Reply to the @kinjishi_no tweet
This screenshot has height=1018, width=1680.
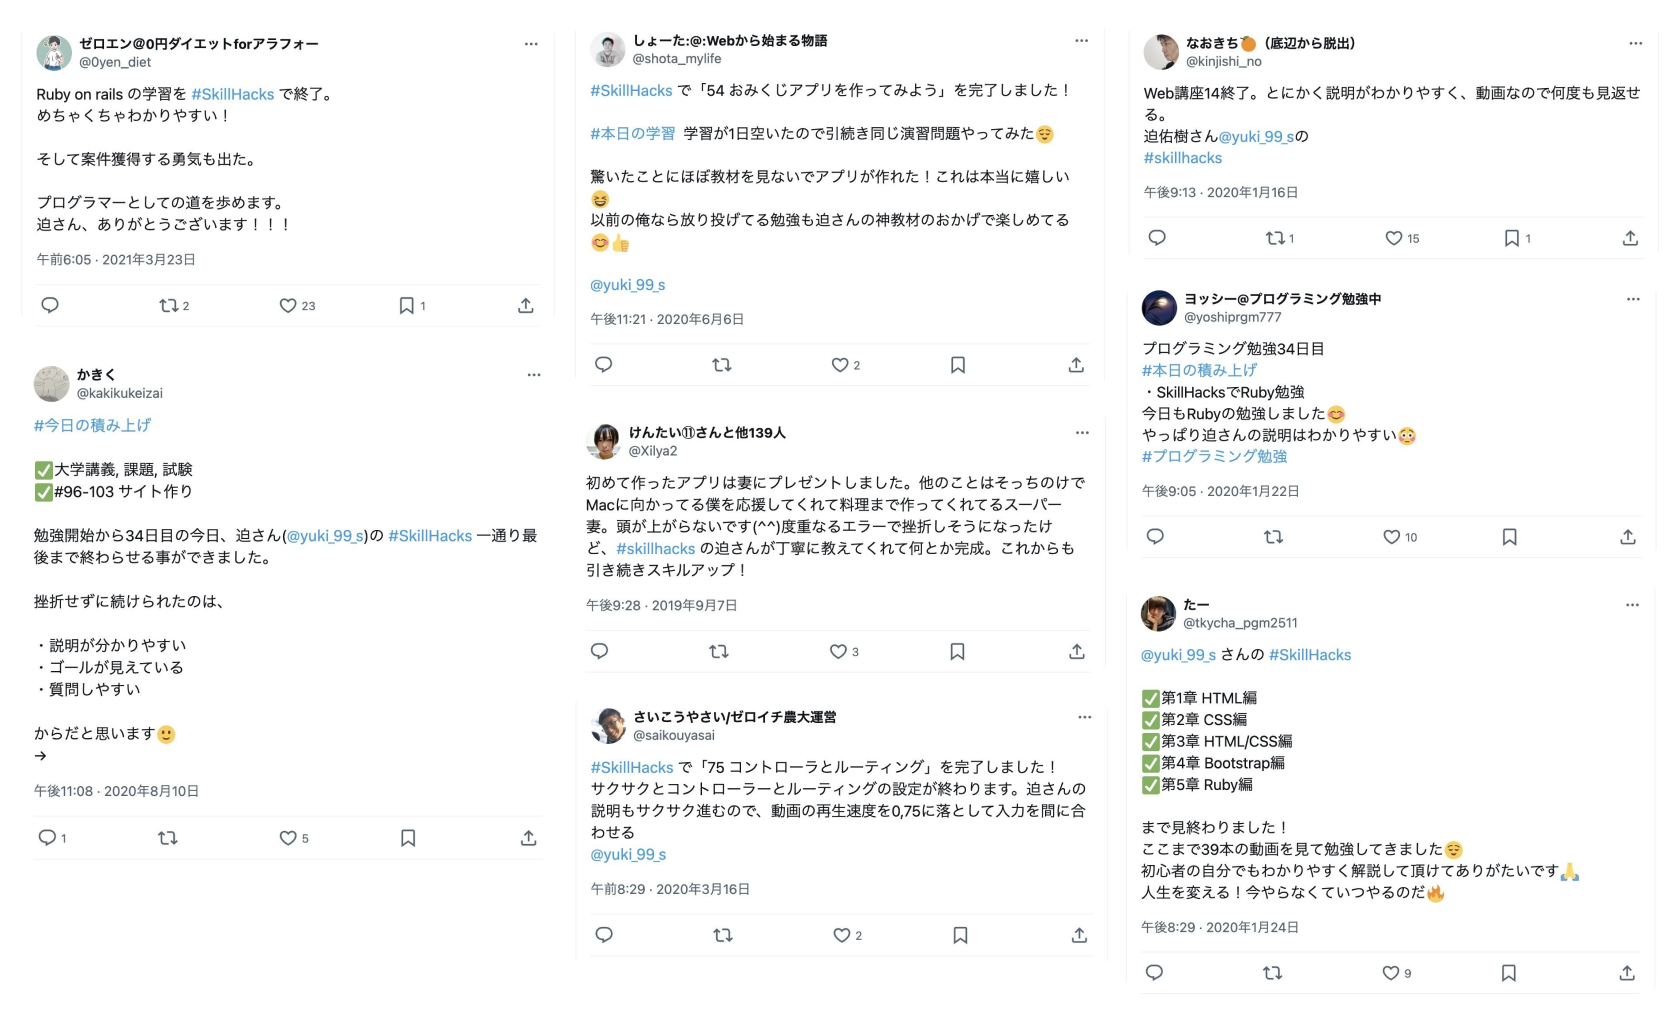1157,238
